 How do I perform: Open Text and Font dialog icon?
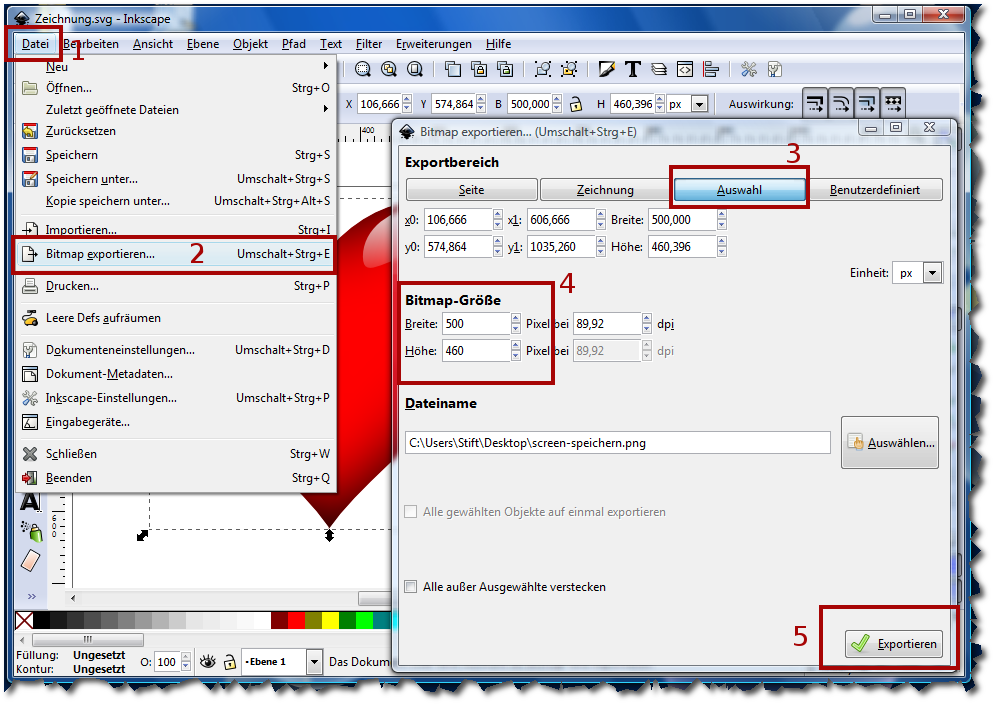click(x=633, y=69)
